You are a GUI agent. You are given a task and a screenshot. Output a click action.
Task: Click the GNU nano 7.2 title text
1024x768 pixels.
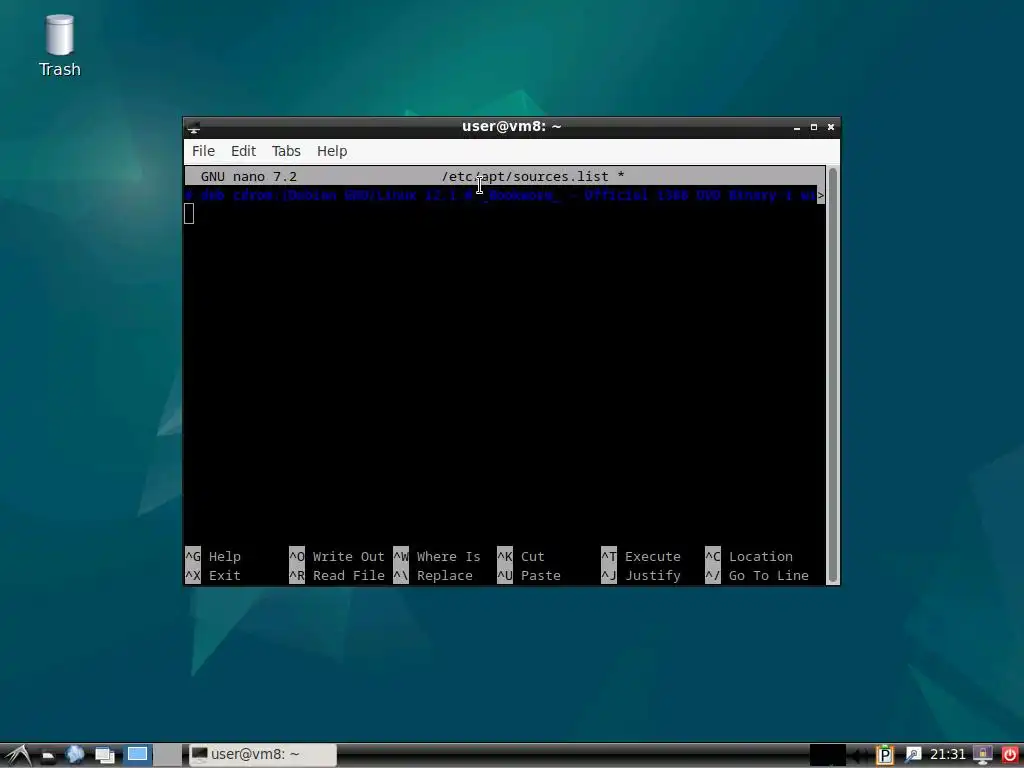248,176
